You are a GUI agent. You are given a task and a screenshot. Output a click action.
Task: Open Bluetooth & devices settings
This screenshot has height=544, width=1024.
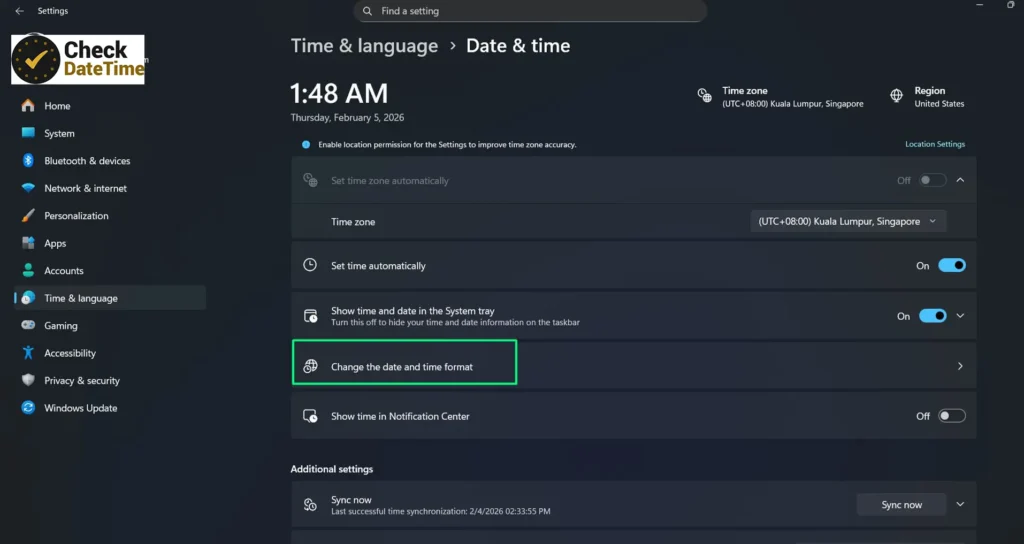click(x=110, y=161)
